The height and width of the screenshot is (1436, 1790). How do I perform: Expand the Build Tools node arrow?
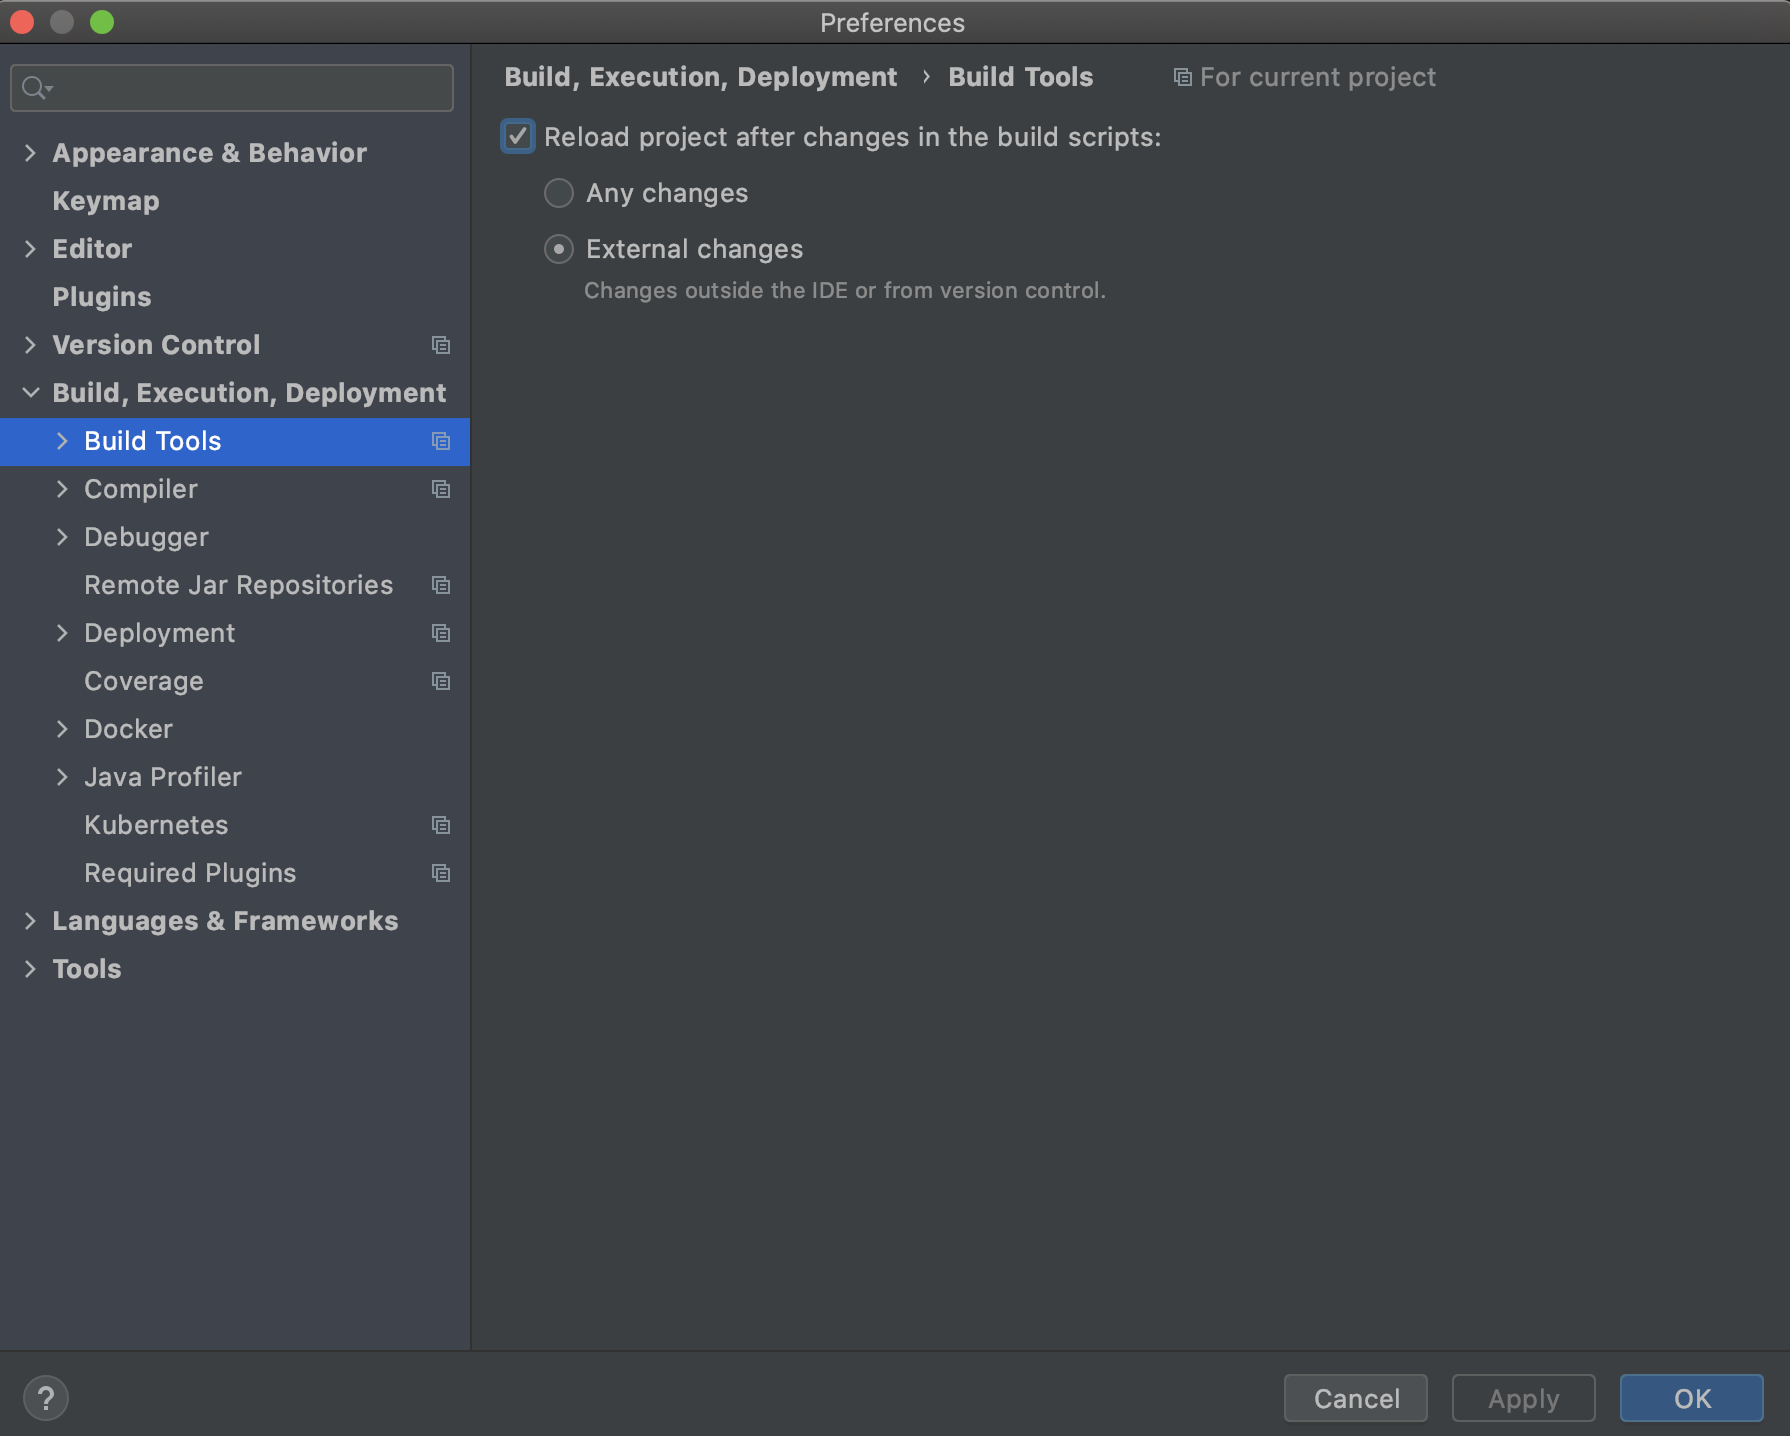pos(62,441)
